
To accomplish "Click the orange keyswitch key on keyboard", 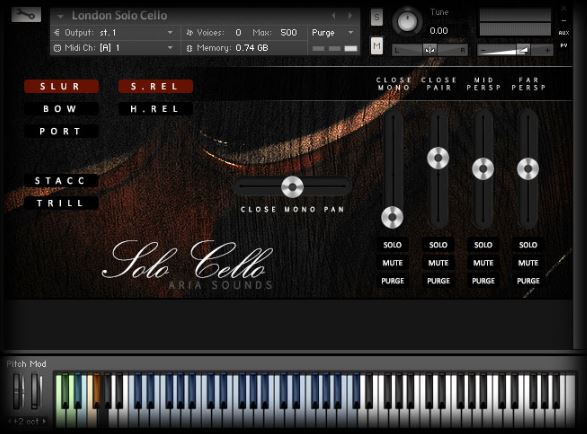I will pyautogui.click(x=97, y=389).
